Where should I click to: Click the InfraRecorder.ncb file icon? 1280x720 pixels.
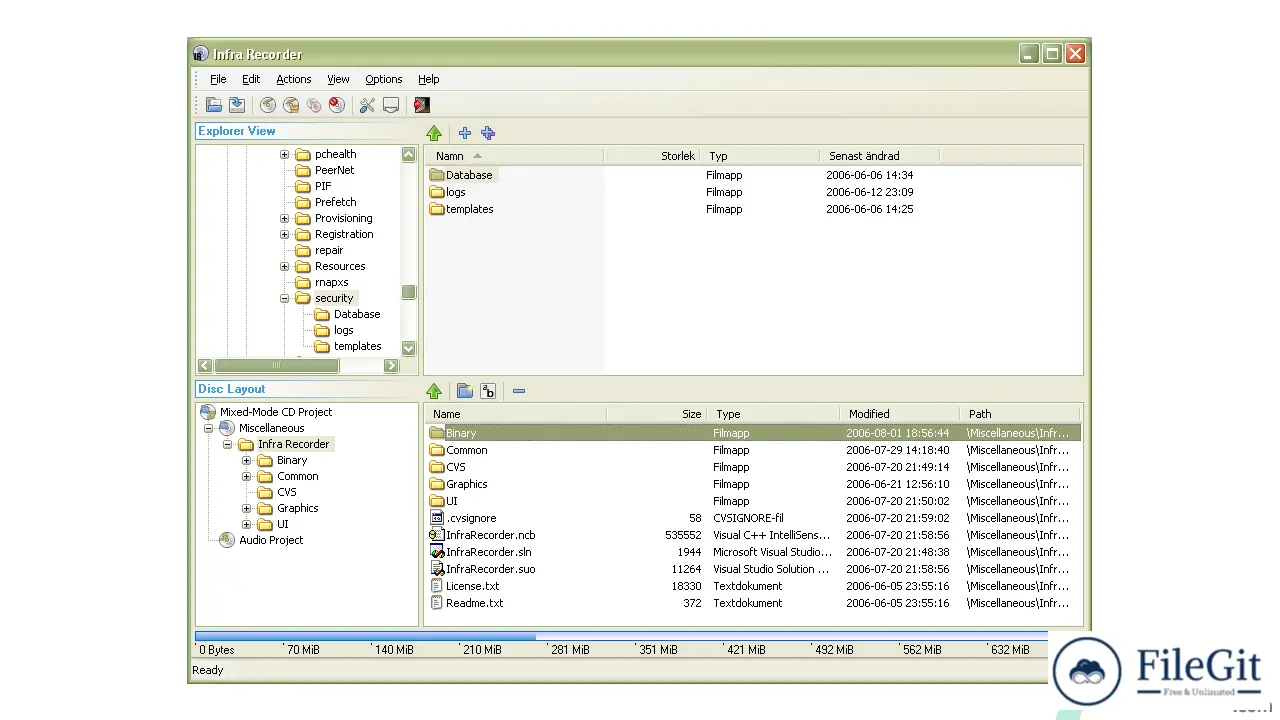437,535
